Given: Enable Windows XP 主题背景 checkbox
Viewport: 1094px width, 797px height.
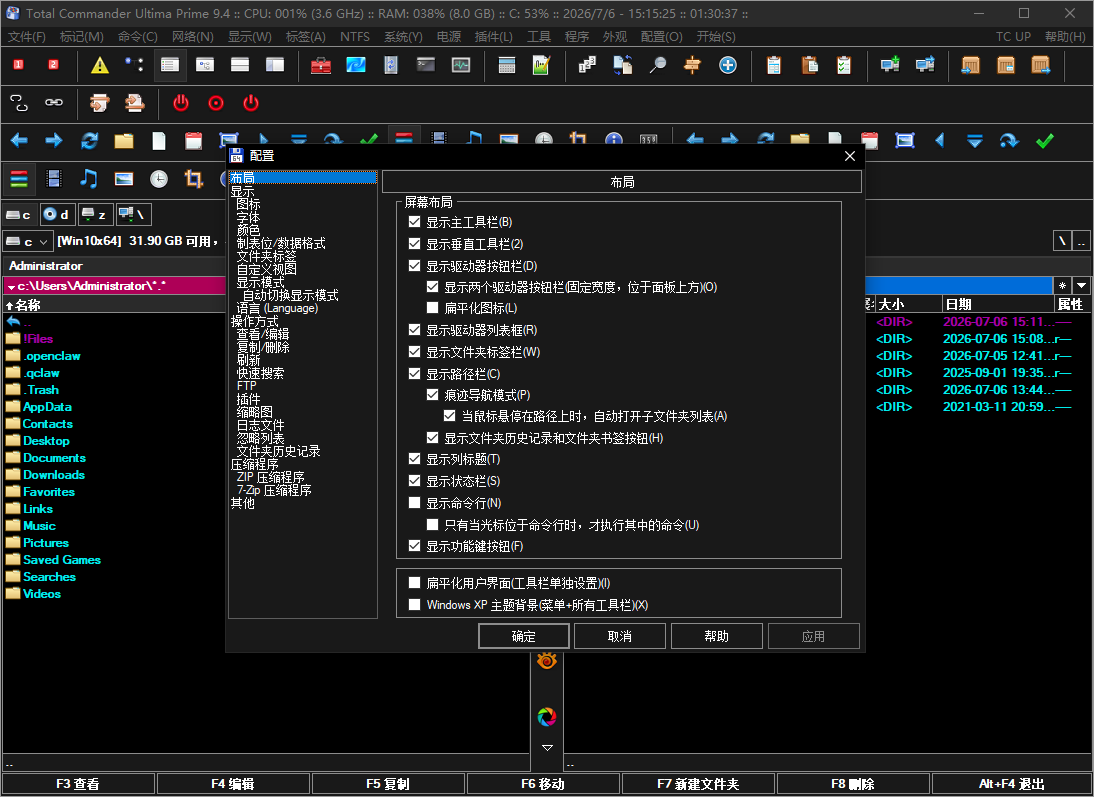Looking at the screenshot, I should pos(414,604).
